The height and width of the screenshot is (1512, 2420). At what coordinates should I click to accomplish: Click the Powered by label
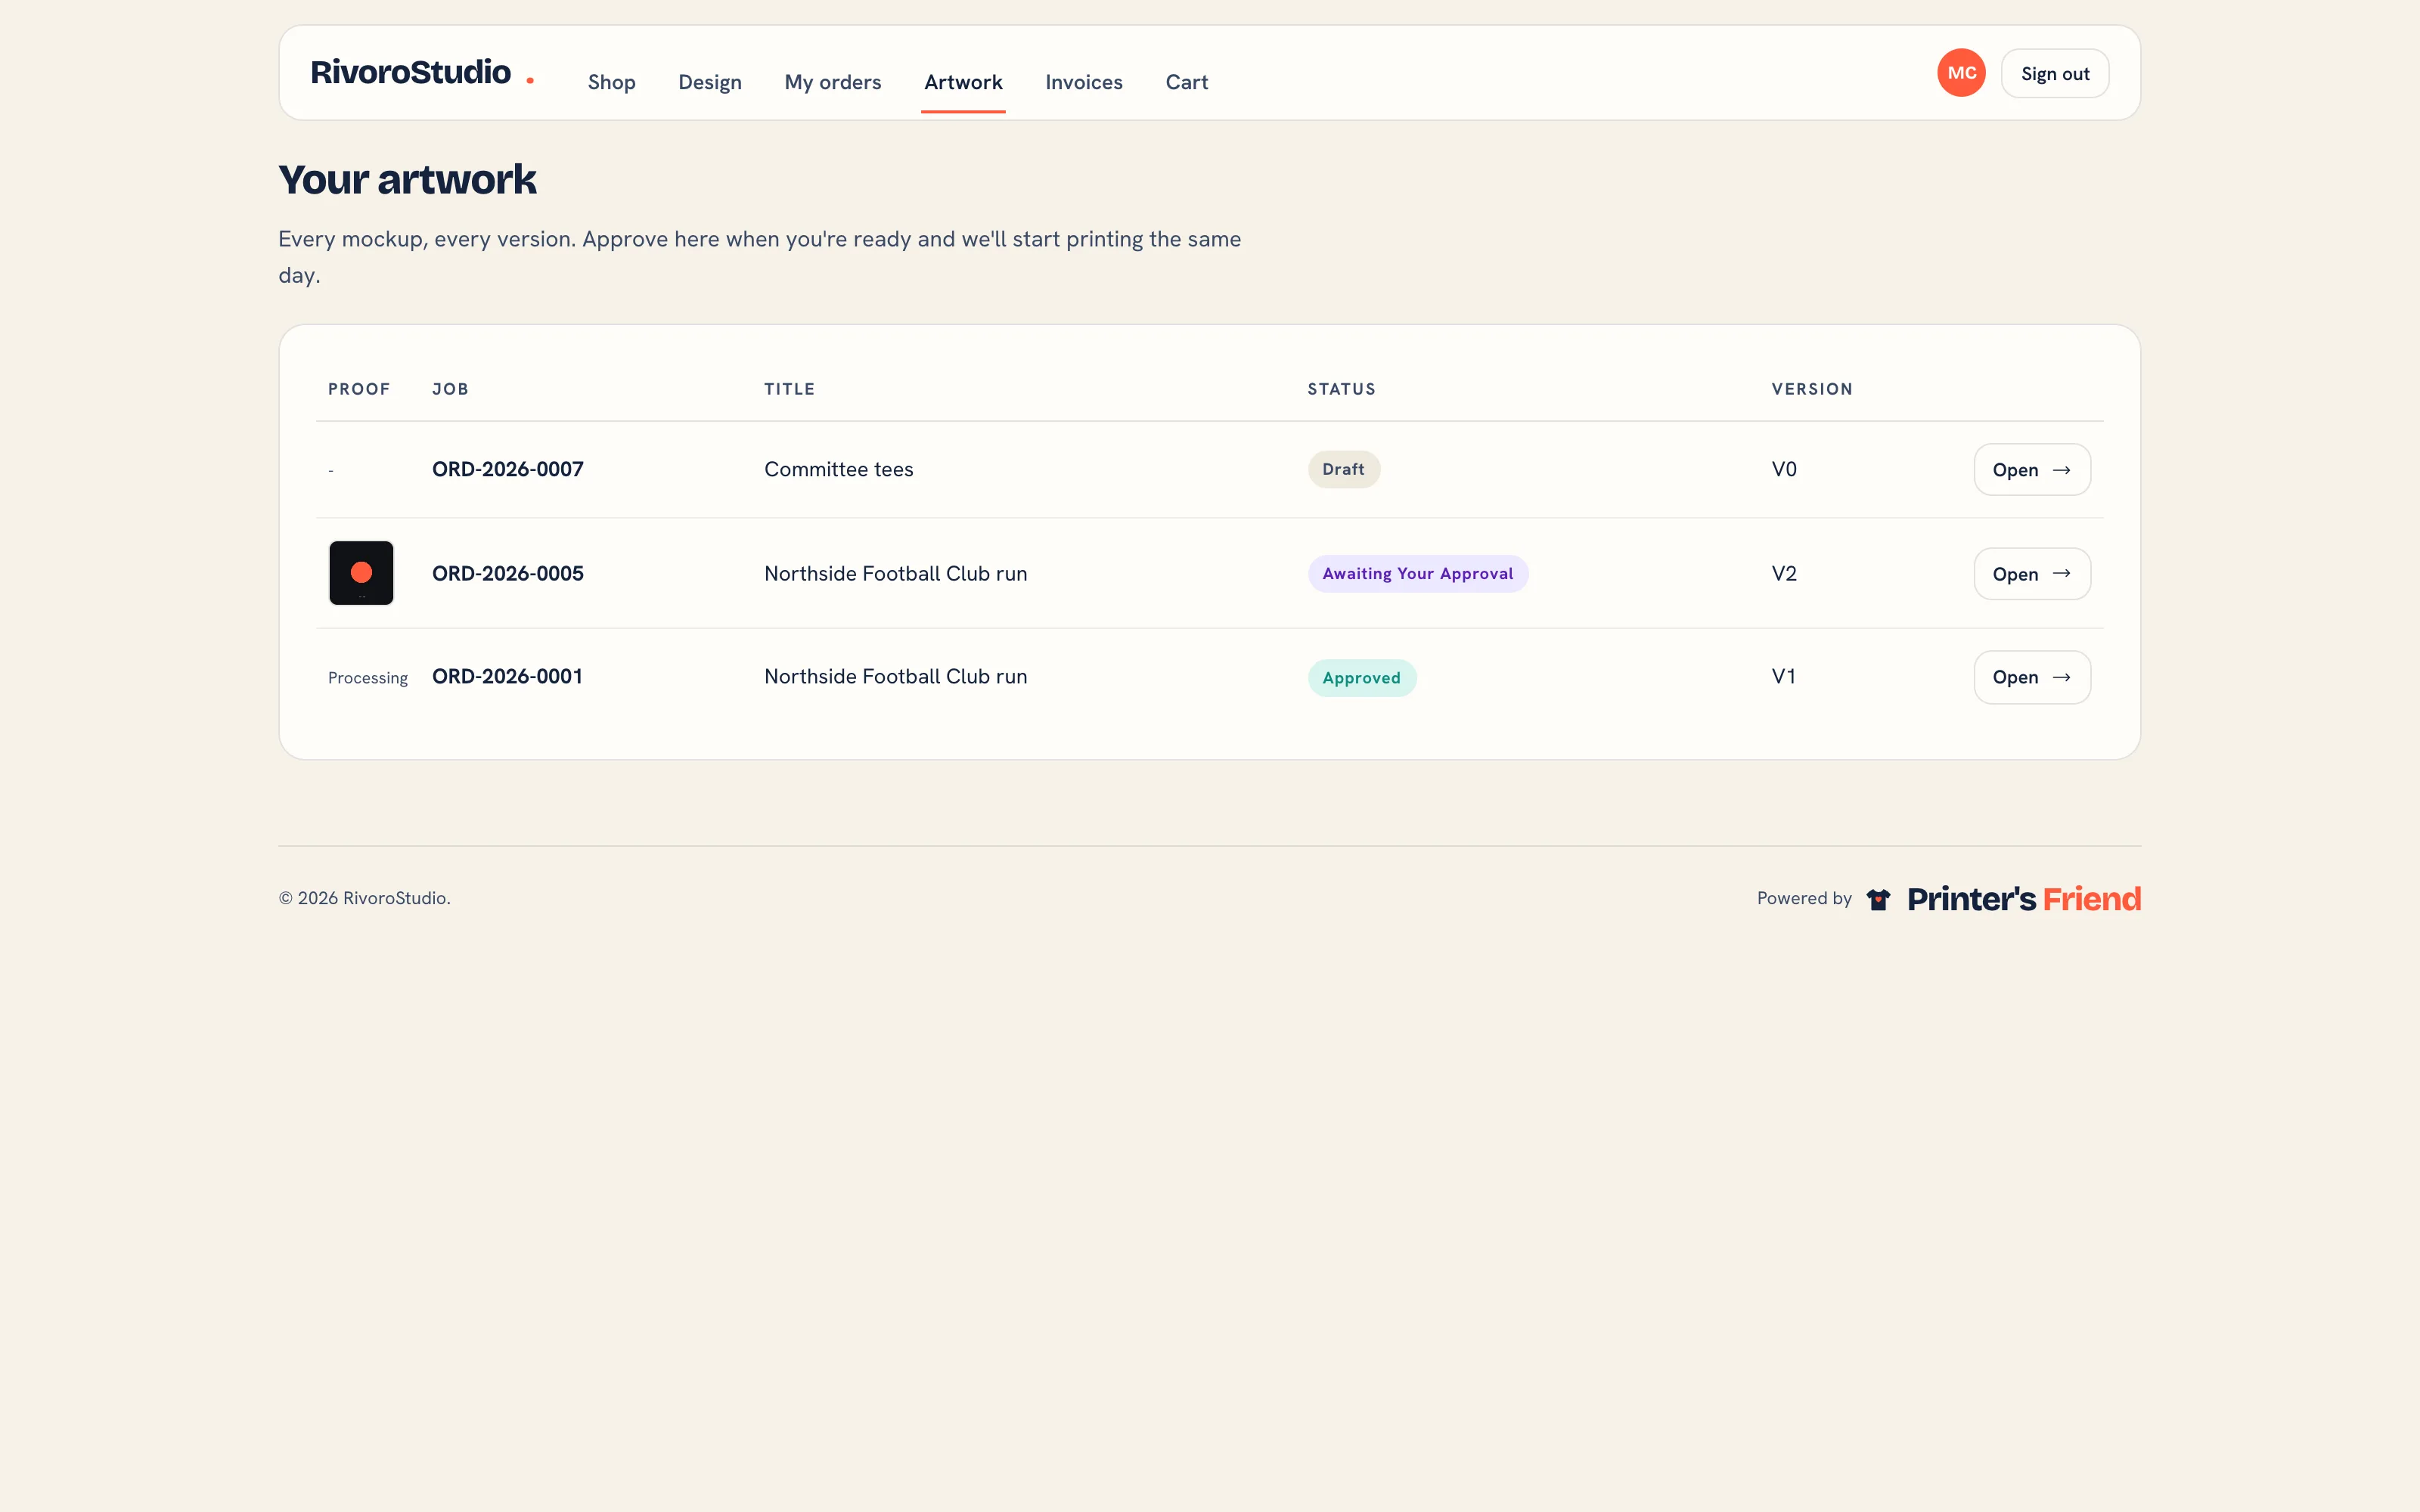1804,898
